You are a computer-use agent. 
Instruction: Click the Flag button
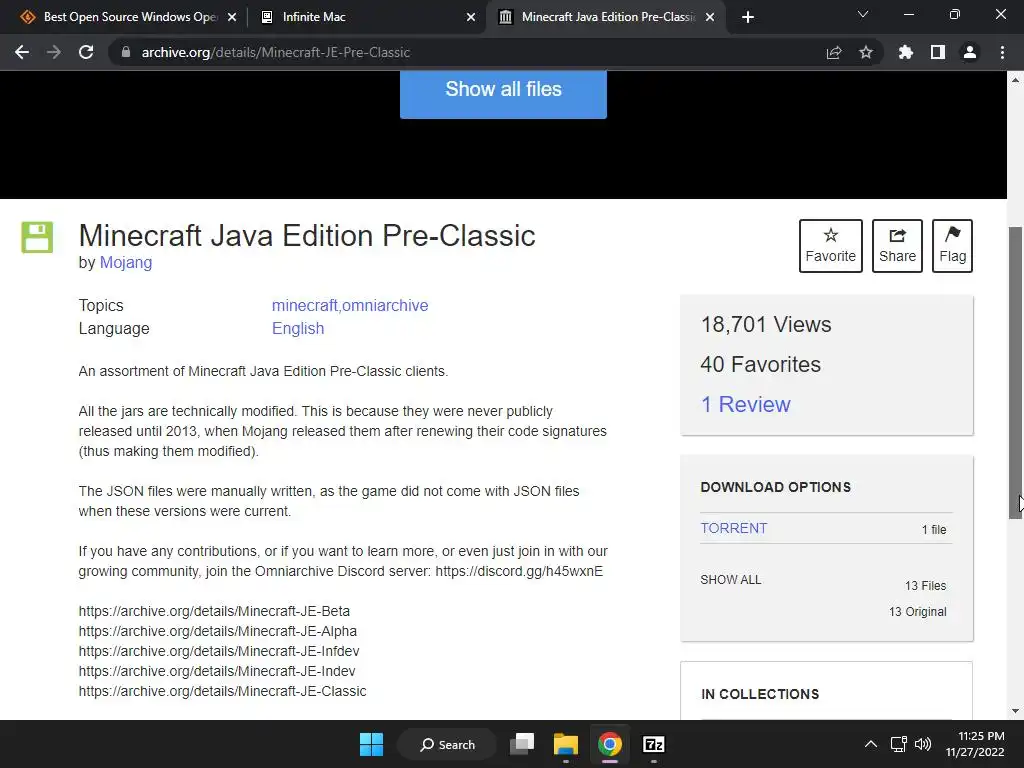pyautogui.click(x=952, y=246)
